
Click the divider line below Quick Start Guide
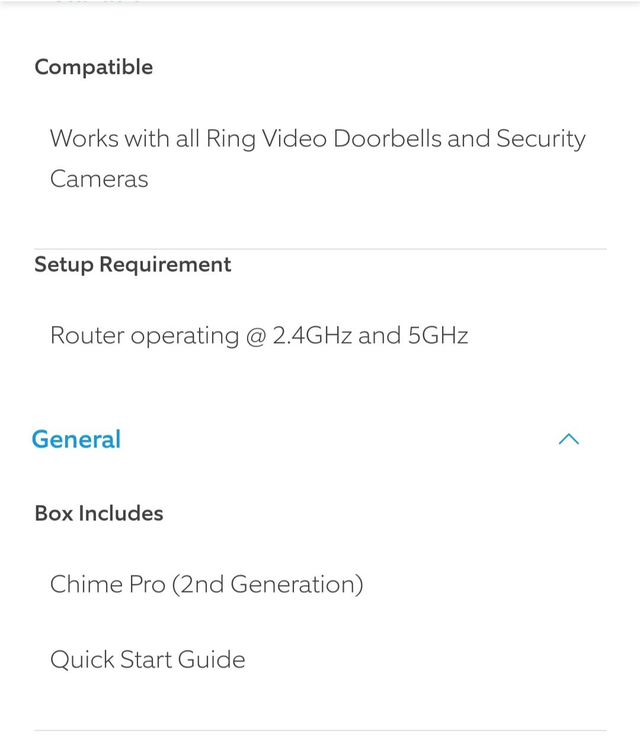(320, 730)
